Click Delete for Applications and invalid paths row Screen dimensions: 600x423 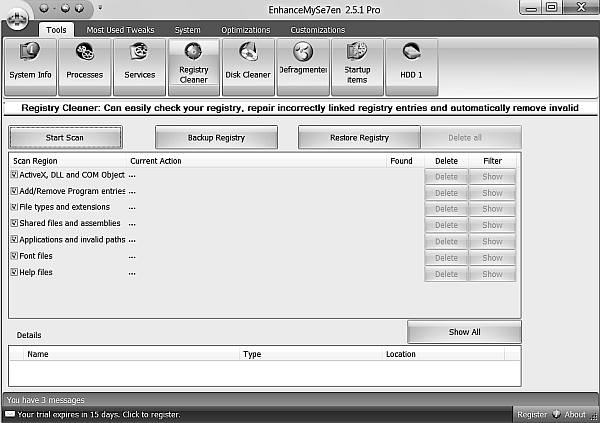pyautogui.click(x=446, y=242)
